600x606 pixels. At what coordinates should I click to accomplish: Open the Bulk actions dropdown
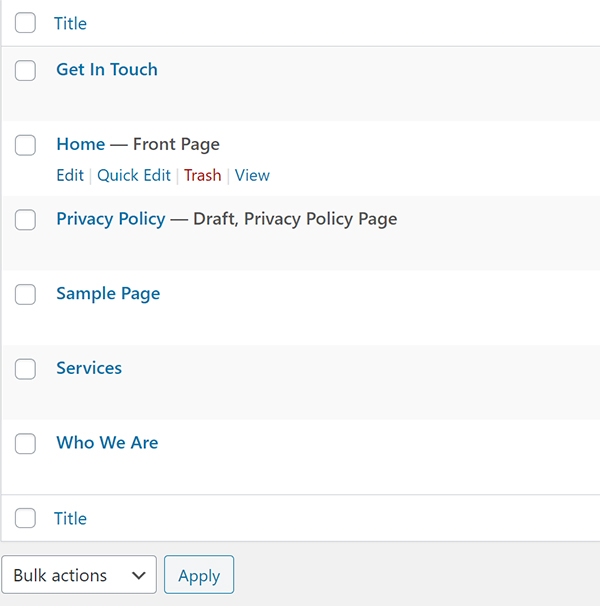click(x=79, y=574)
